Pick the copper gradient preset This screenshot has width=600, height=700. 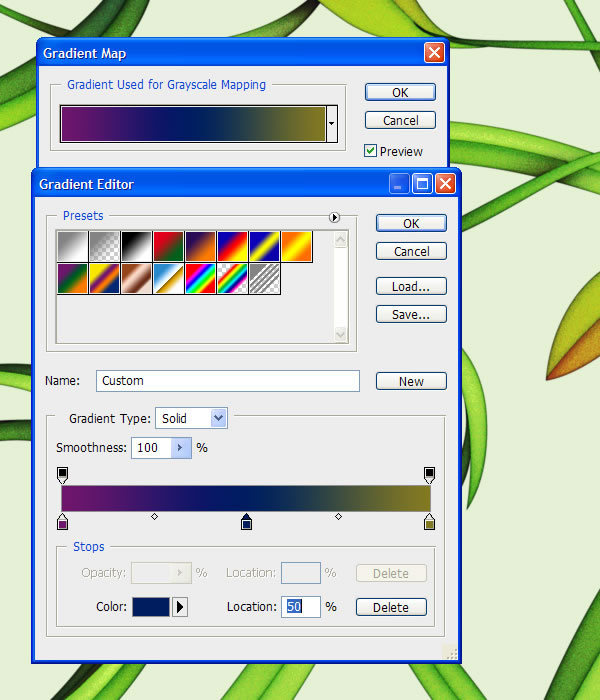click(137, 279)
